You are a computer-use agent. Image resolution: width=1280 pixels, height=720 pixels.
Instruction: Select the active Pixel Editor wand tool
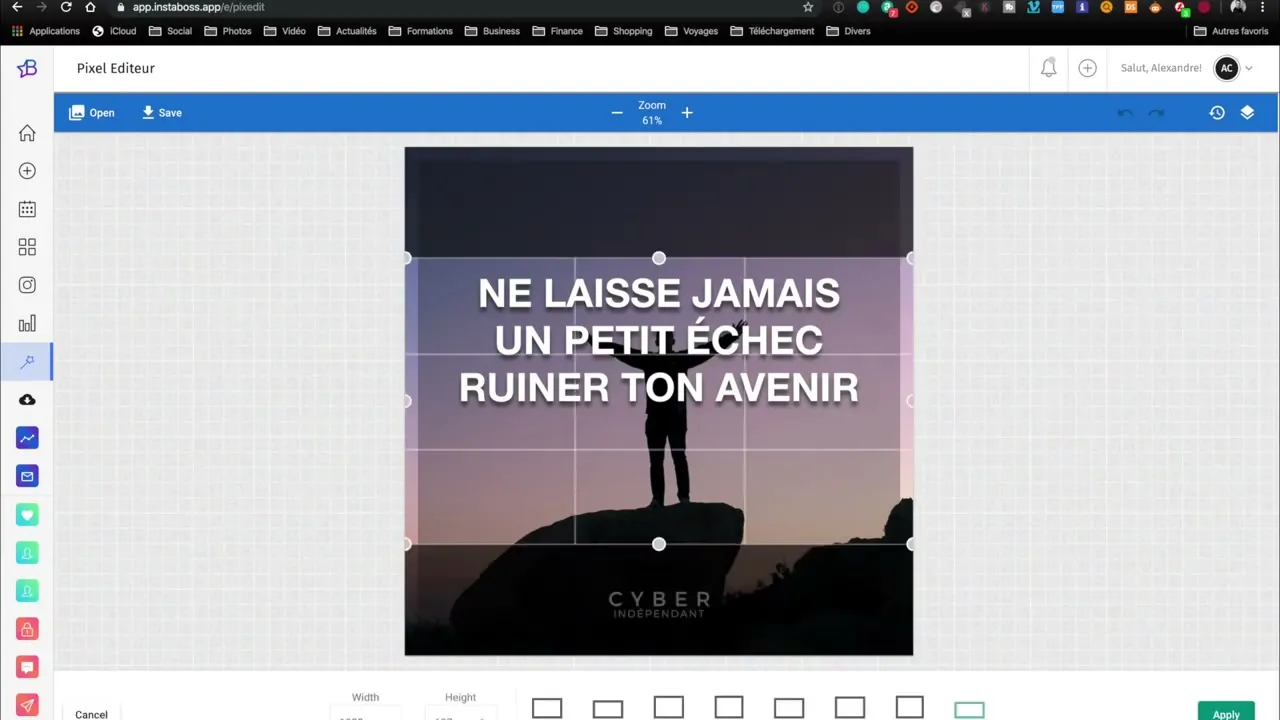27,361
